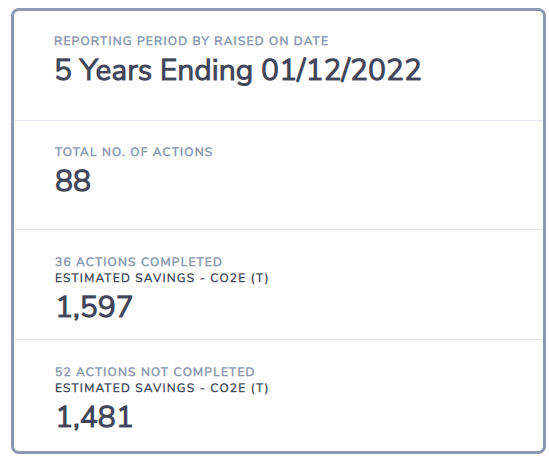This screenshot has height=459, width=549.
Task: Click 'Estimated Savings - CO2E (T)' under completed actions
Action: (162, 278)
